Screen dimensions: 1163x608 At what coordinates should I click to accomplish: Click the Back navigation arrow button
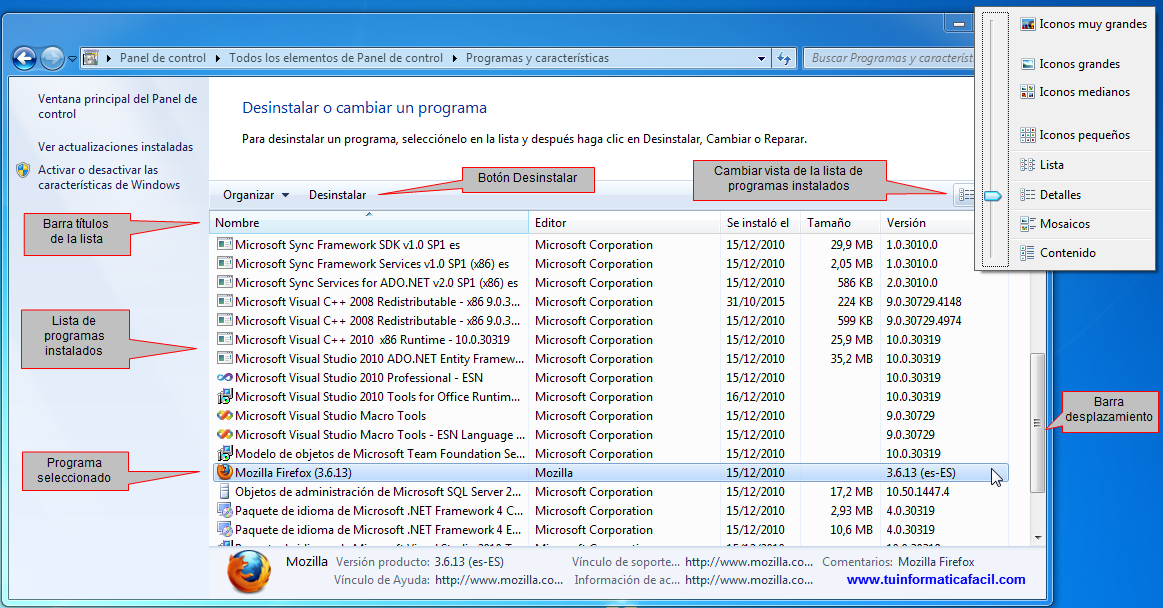(24, 58)
